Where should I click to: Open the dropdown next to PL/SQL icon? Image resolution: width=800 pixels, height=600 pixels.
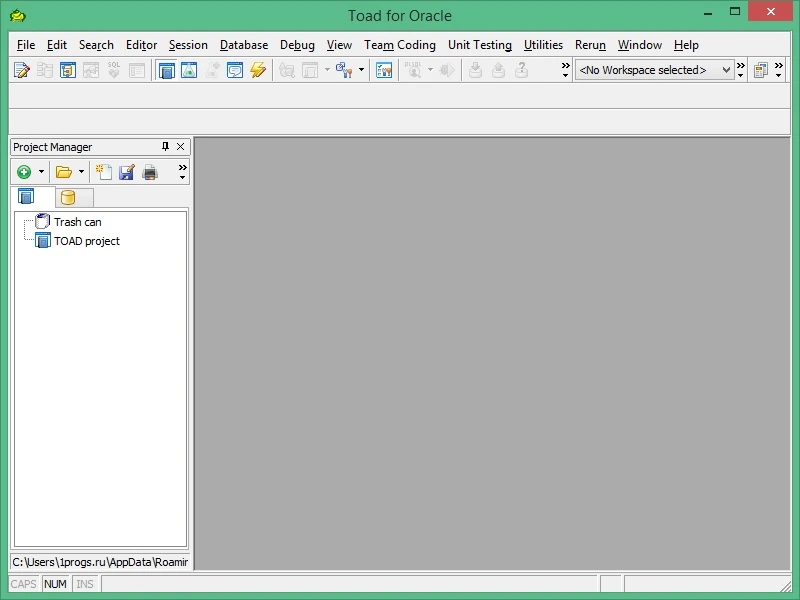click(430, 69)
